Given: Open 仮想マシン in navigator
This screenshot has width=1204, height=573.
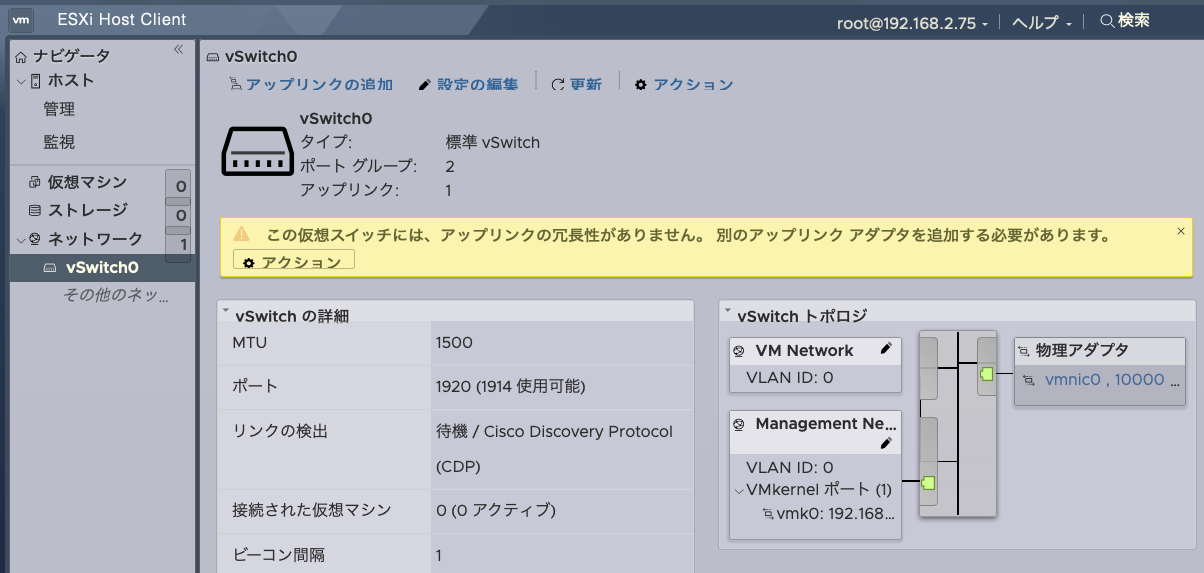Looking at the screenshot, I should (x=87, y=182).
